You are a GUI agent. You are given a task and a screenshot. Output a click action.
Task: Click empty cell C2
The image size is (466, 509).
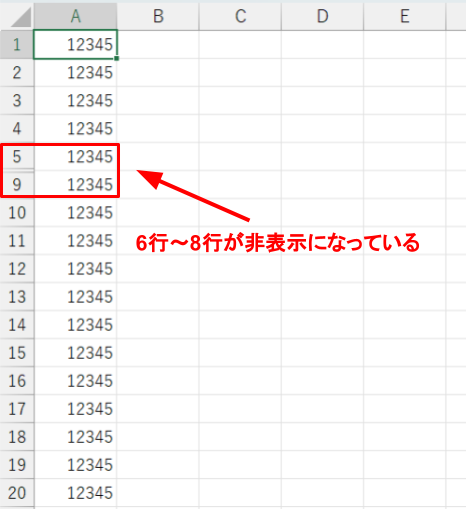click(x=240, y=73)
